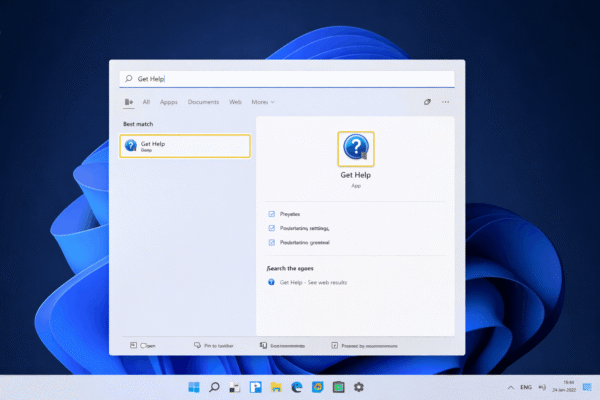Select the first option label in the details list
The width and height of the screenshot is (600, 400).
point(290,214)
